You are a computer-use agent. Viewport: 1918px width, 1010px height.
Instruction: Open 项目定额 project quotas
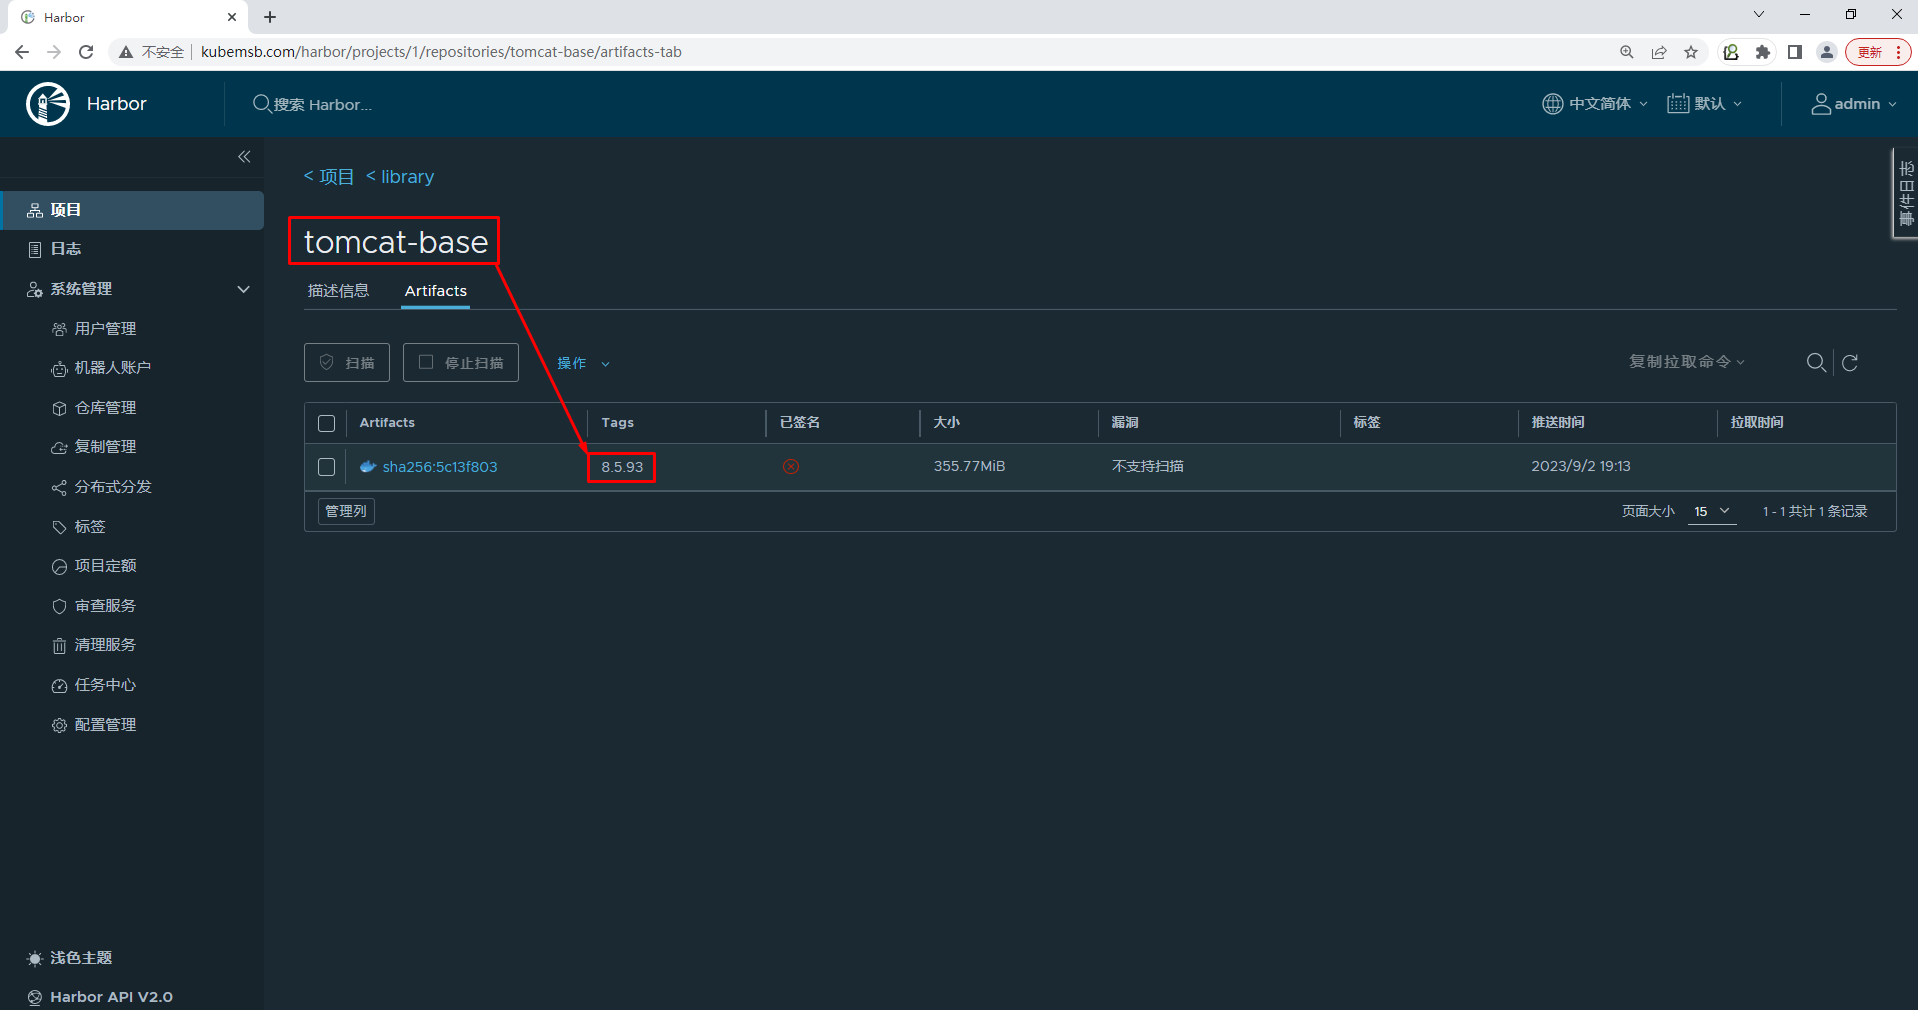[x=105, y=566]
